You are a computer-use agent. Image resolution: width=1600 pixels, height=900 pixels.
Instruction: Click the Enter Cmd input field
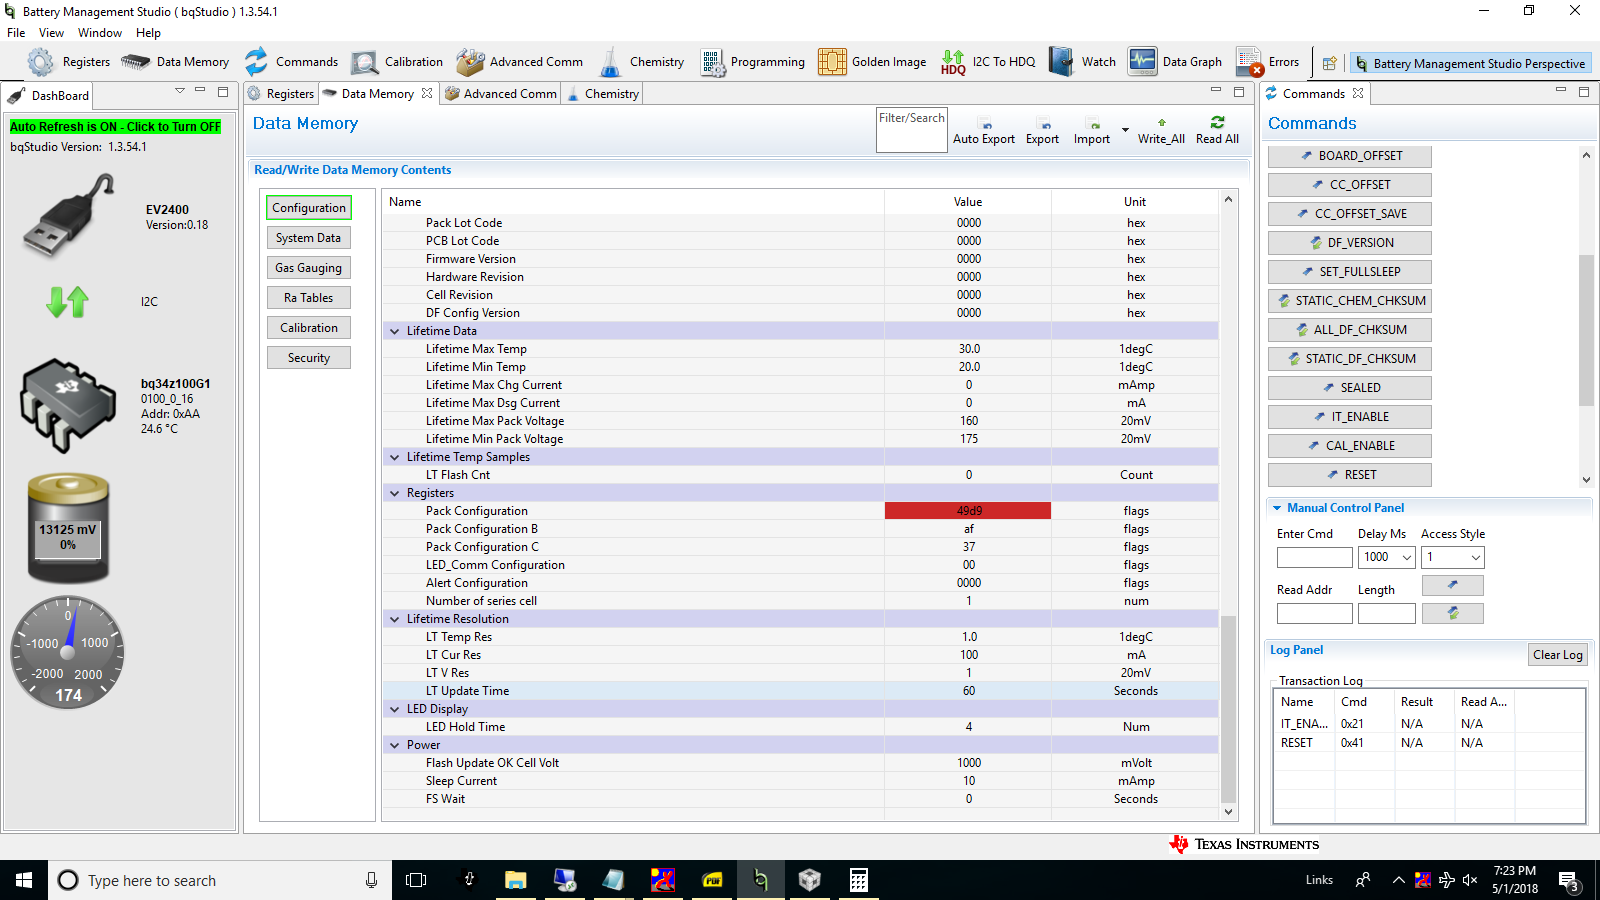[1314, 558]
